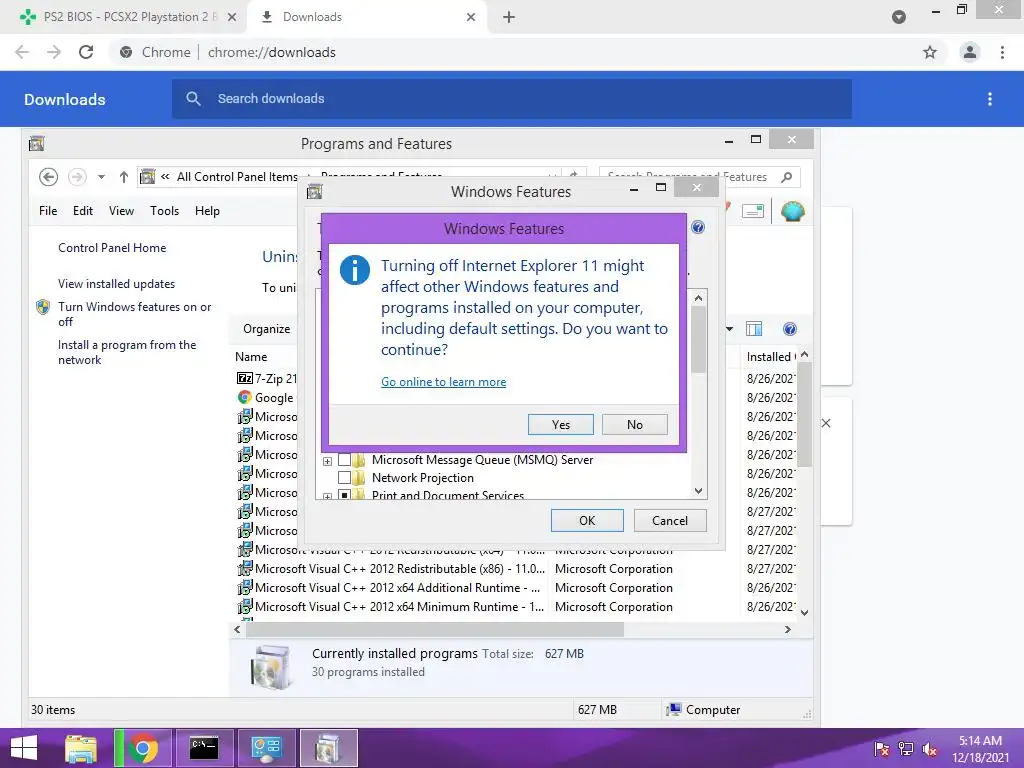Expand Print and Document Services node
This screenshot has height=768, width=1024.
[327, 496]
